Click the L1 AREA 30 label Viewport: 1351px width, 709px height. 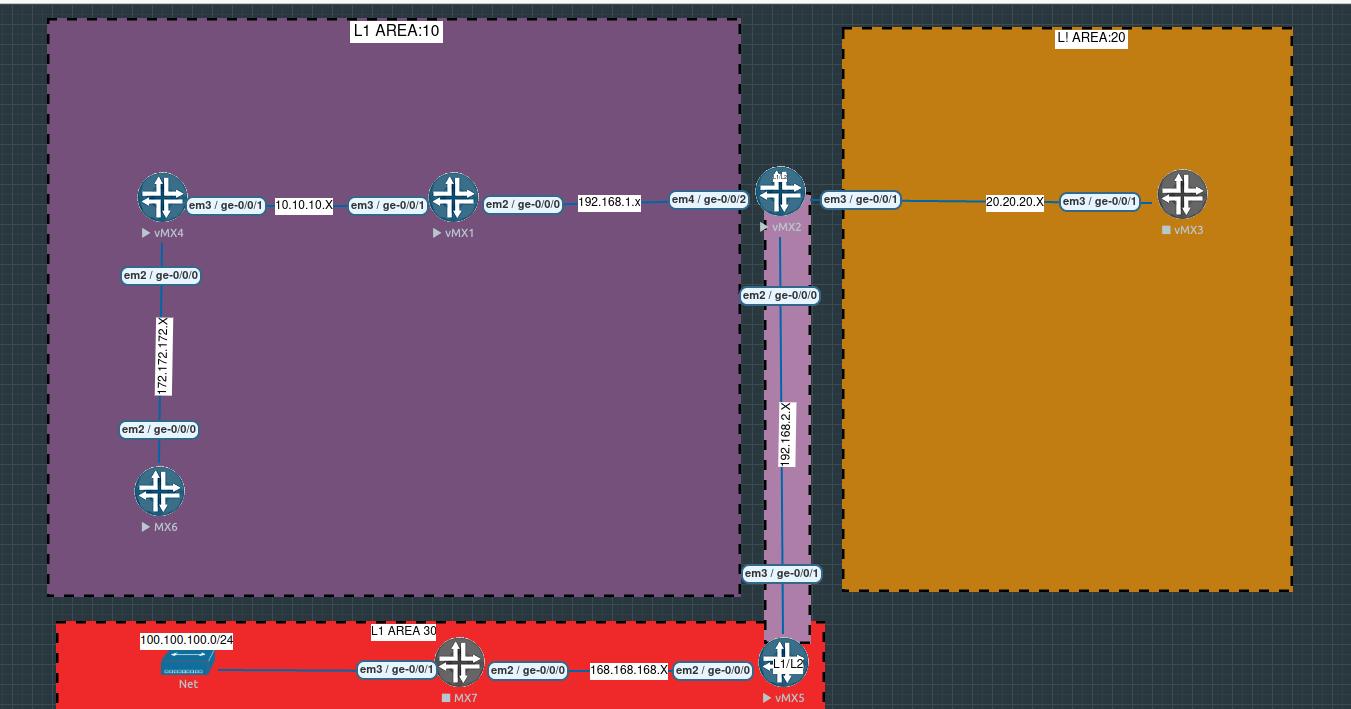(x=404, y=631)
